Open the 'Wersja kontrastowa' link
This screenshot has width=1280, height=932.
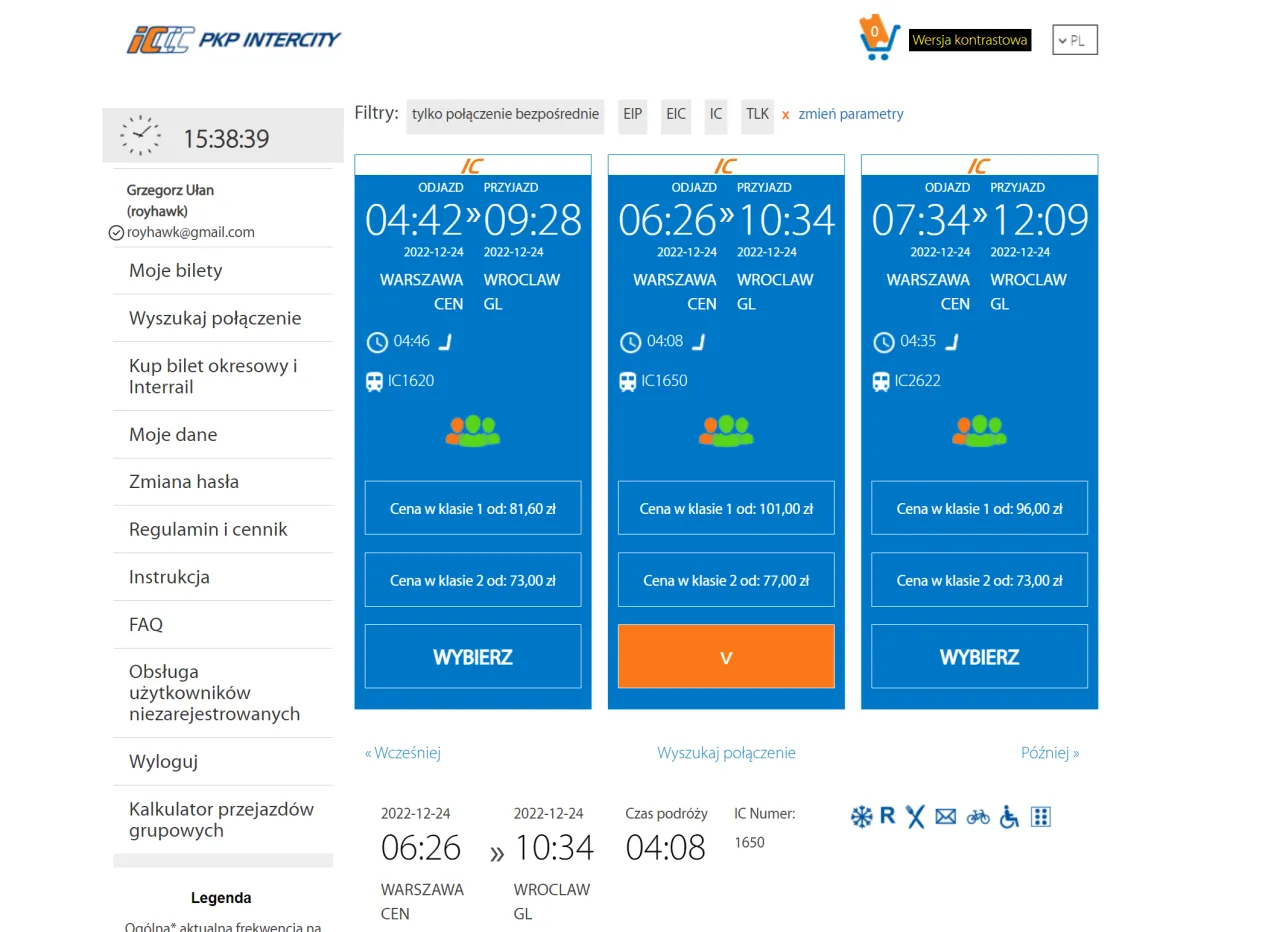[x=969, y=40]
